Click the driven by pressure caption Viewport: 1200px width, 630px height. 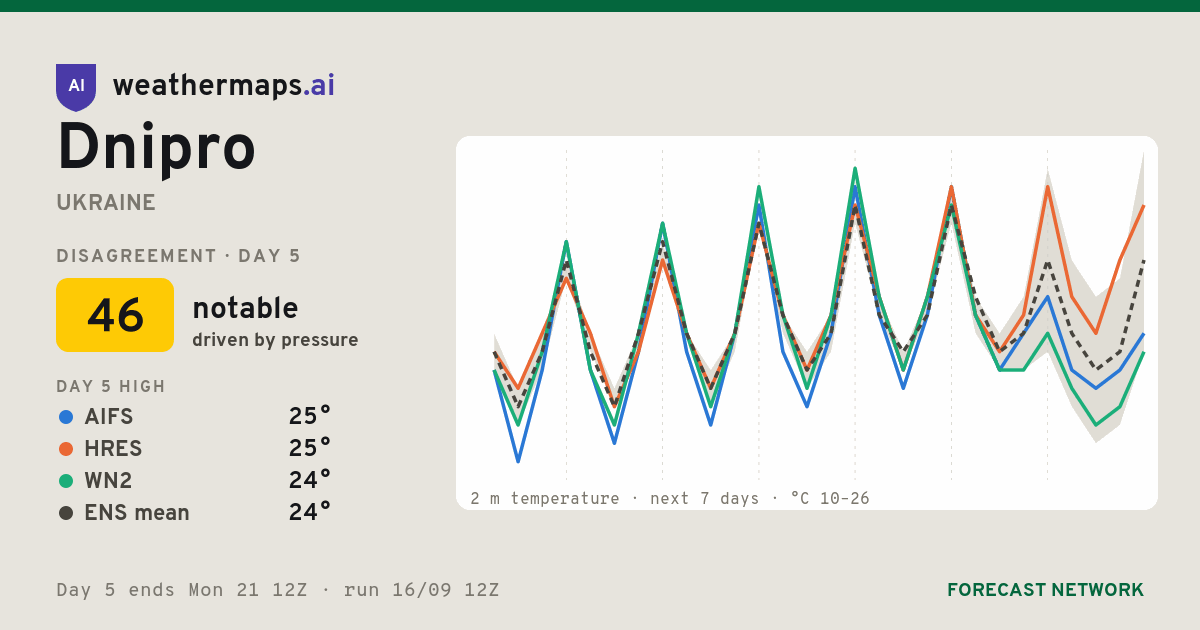(x=275, y=340)
